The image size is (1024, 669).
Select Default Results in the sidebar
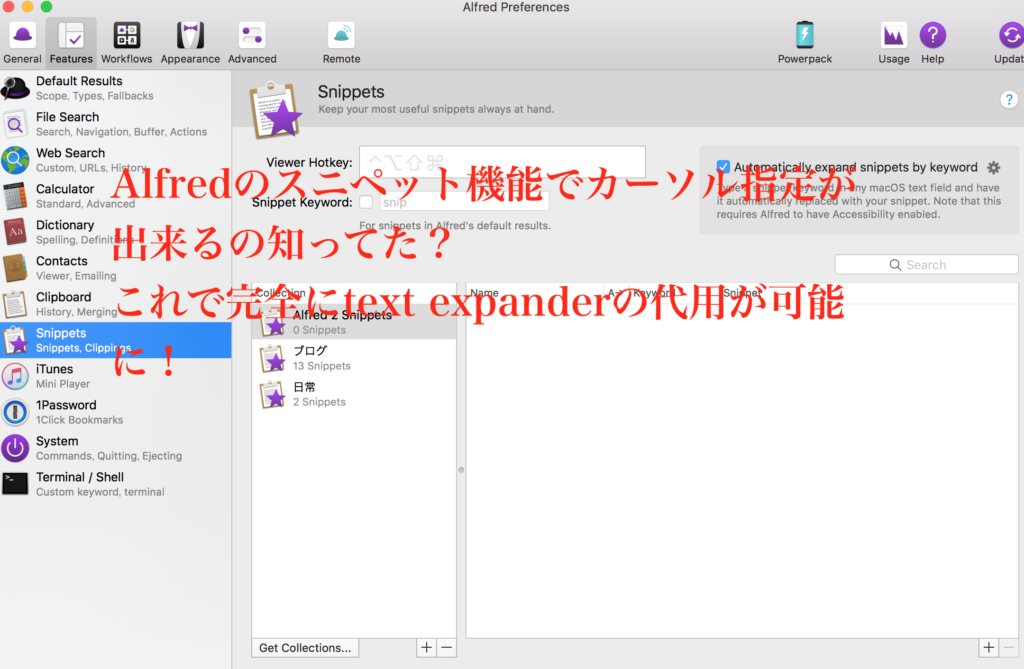point(116,88)
